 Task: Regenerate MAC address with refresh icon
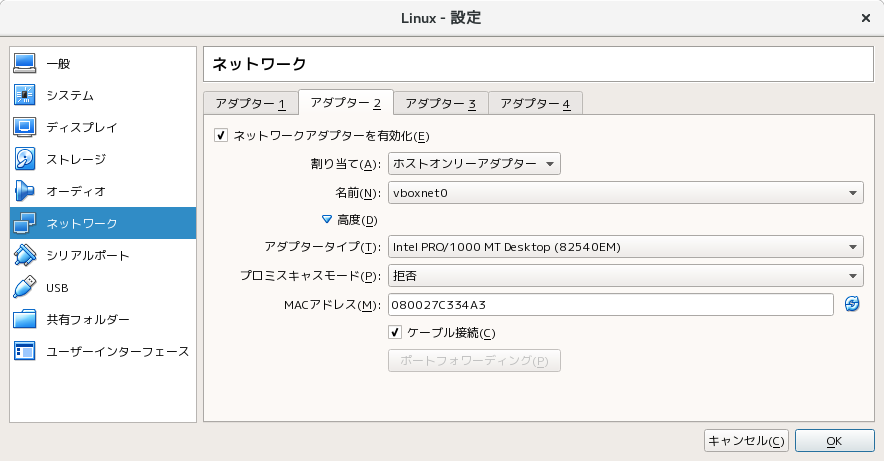click(852, 304)
